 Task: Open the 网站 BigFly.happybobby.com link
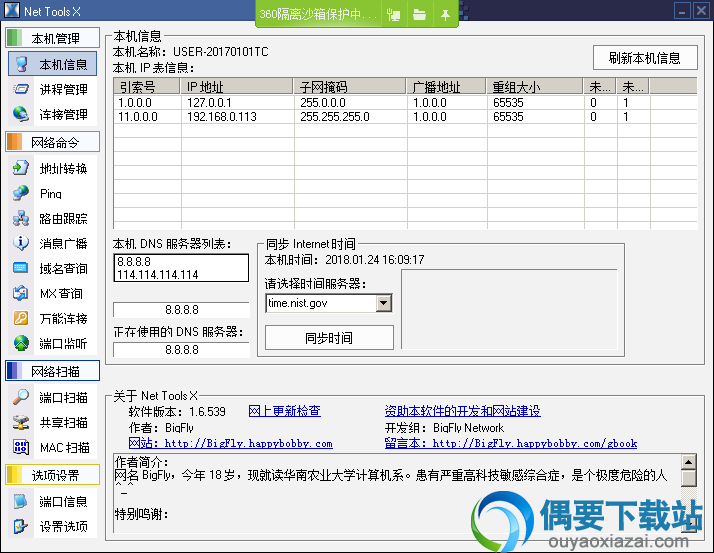click(x=230, y=443)
